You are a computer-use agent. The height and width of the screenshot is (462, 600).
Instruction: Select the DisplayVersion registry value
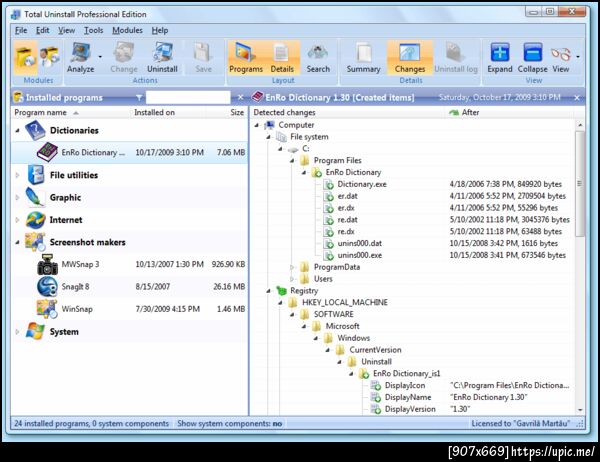[x=410, y=409]
